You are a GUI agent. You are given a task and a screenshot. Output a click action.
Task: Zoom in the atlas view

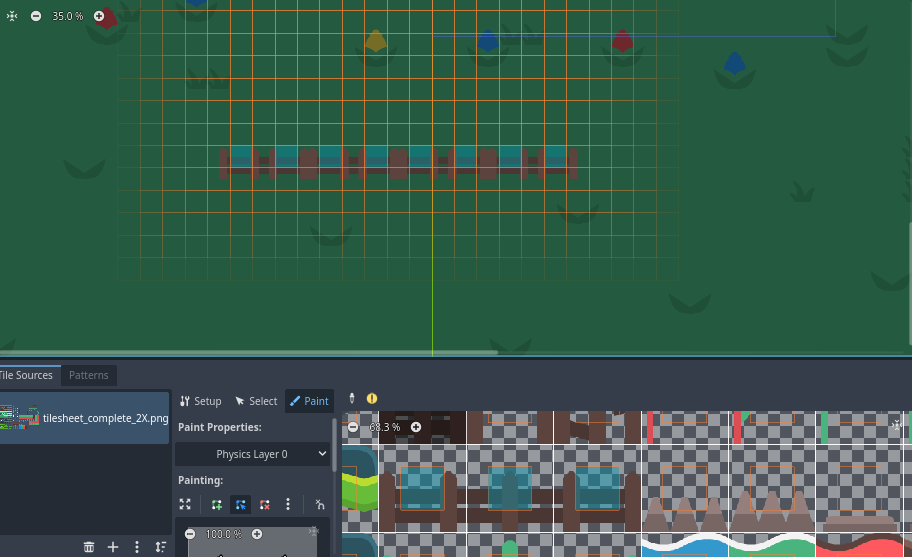tap(416, 427)
